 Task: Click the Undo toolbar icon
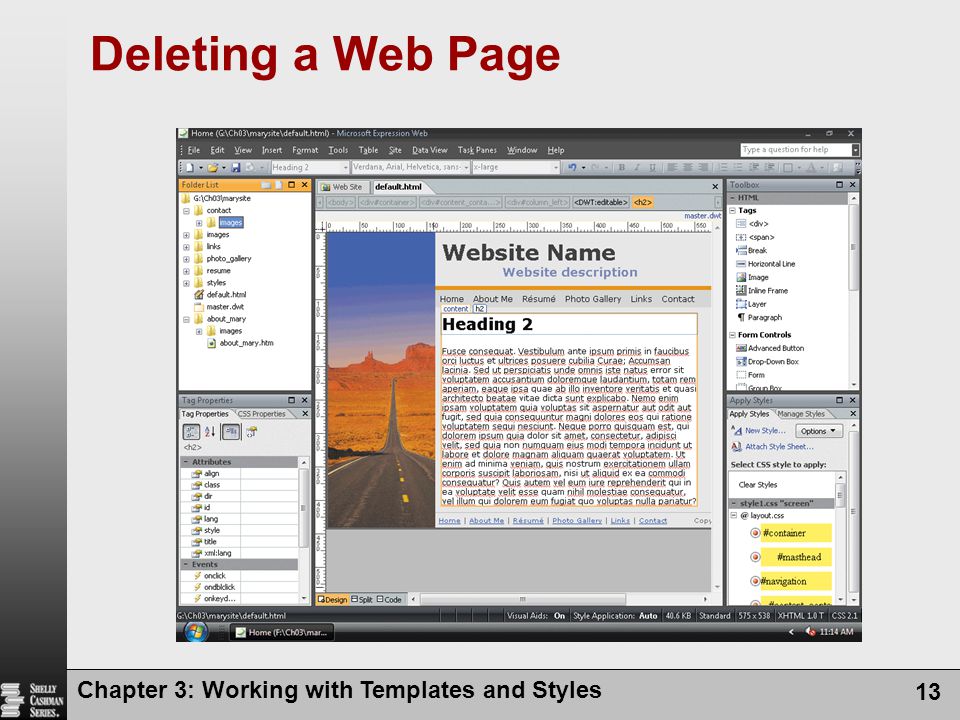point(572,167)
